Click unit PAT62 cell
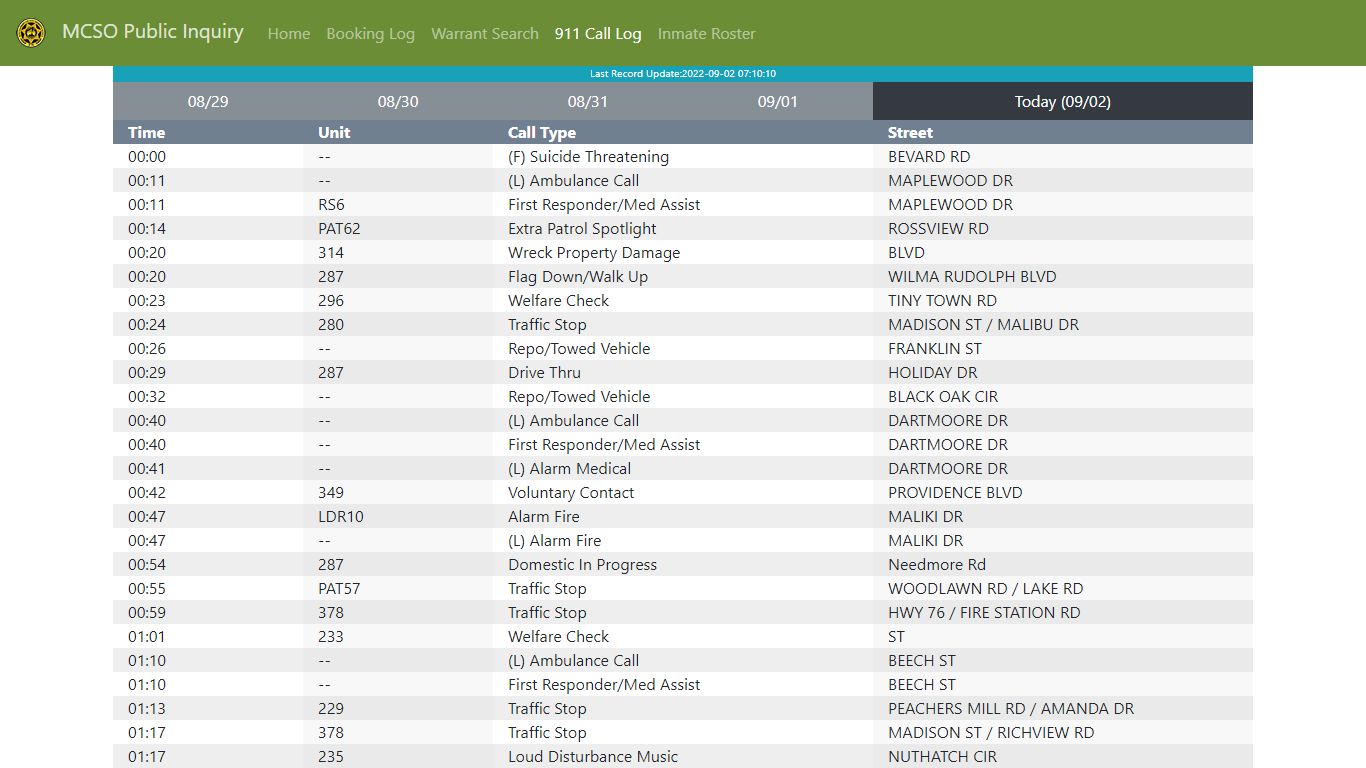The image size is (1366, 768). point(398,228)
